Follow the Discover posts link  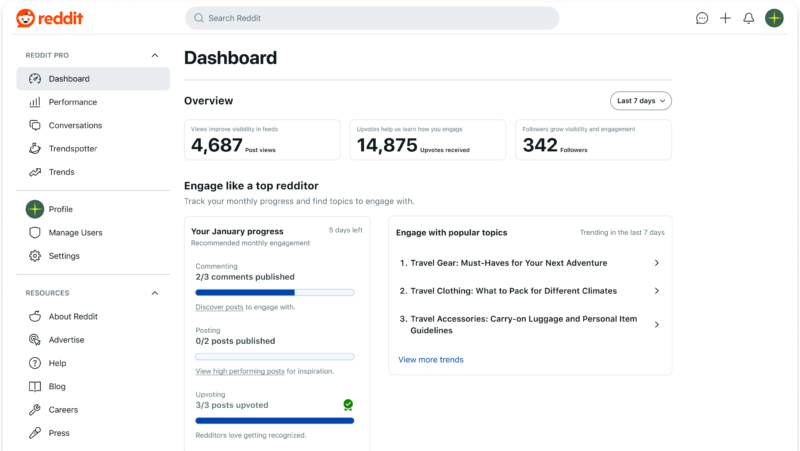[219, 307]
